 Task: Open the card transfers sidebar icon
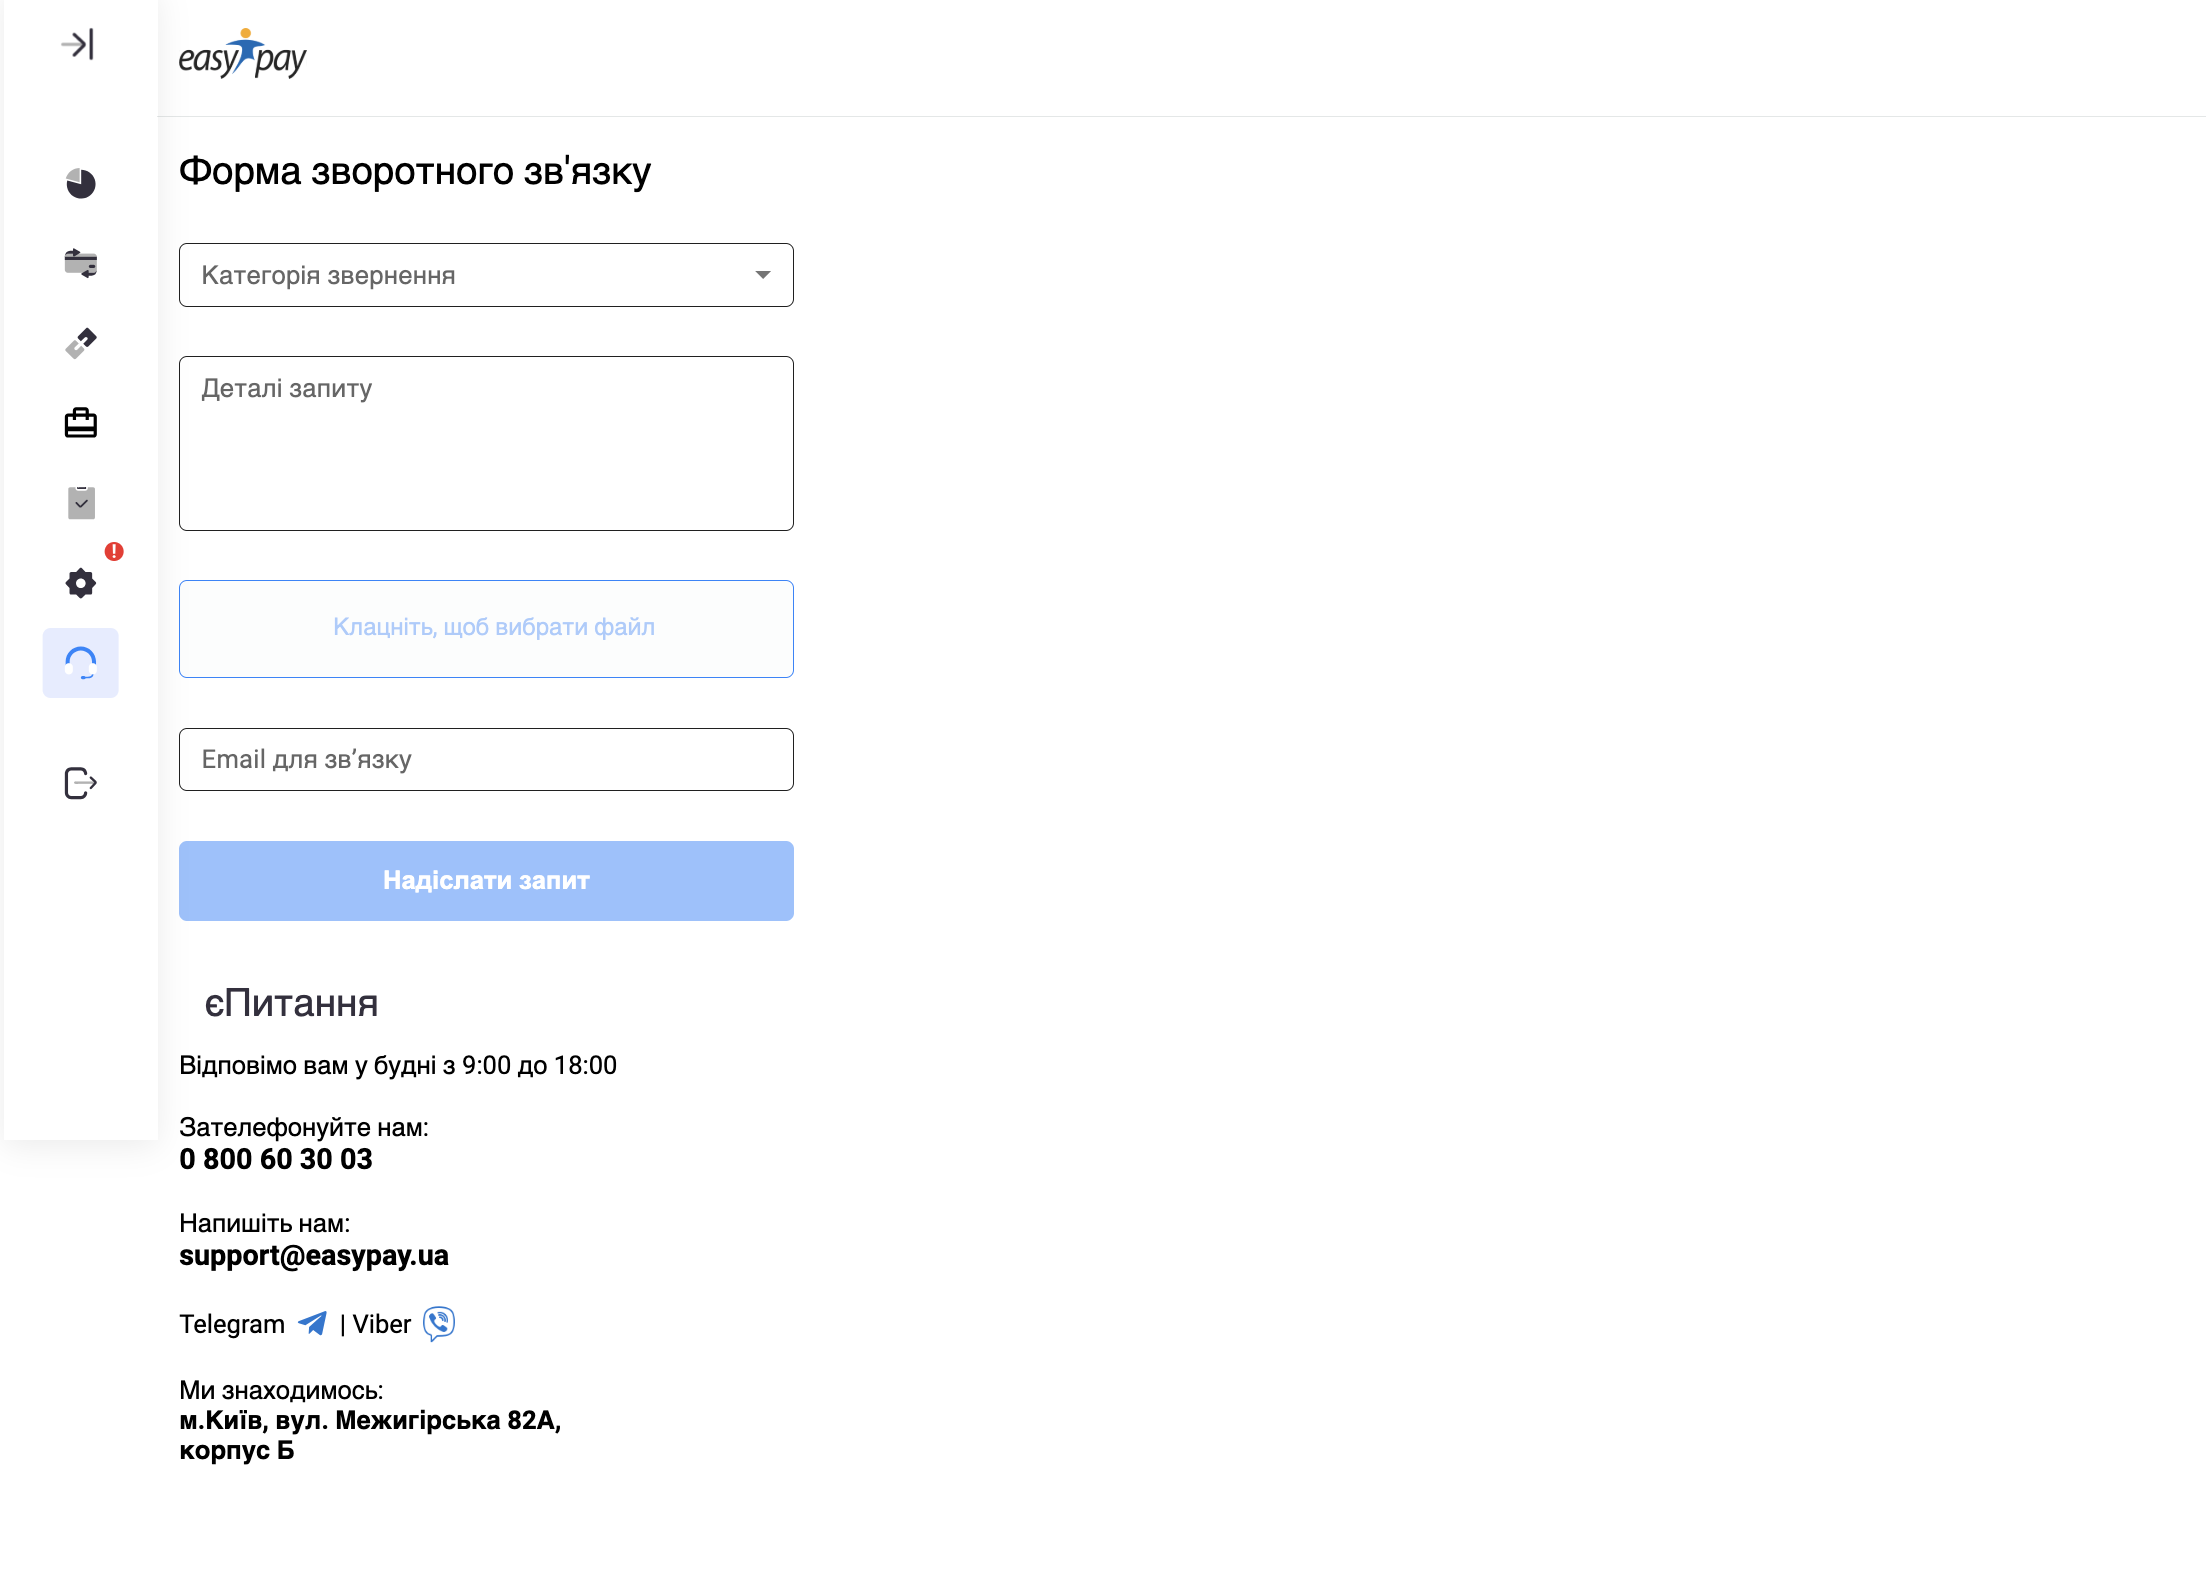click(x=81, y=263)
